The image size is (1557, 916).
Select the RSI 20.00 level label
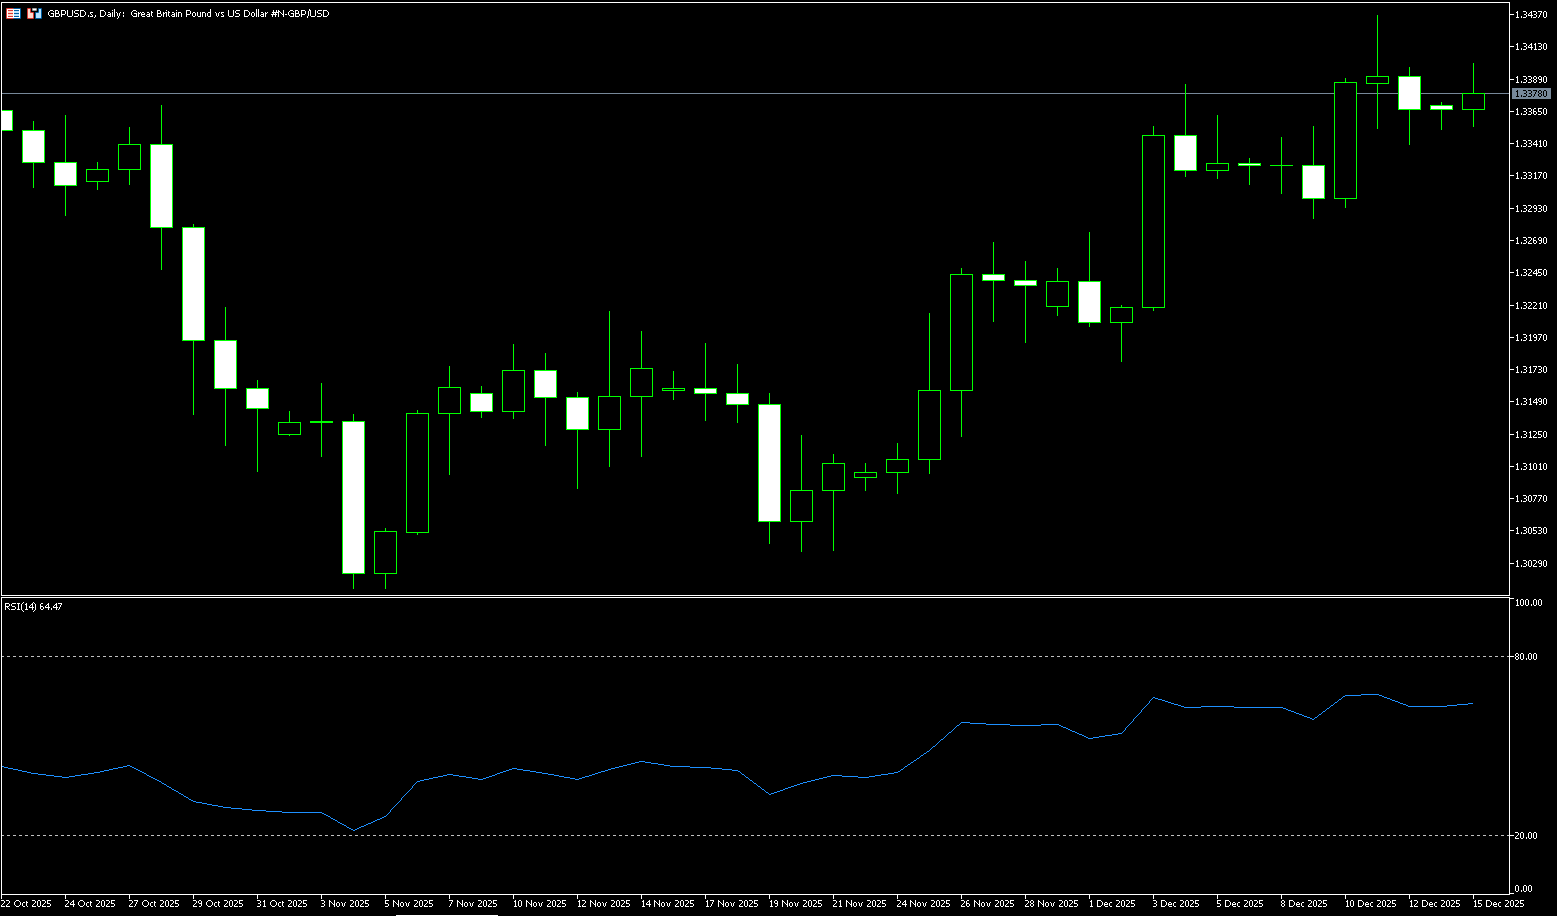(x=1526, y=835)
